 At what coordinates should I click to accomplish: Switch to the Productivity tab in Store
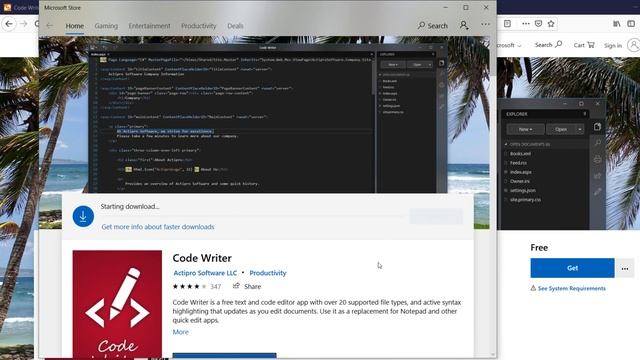pos(198,26)
